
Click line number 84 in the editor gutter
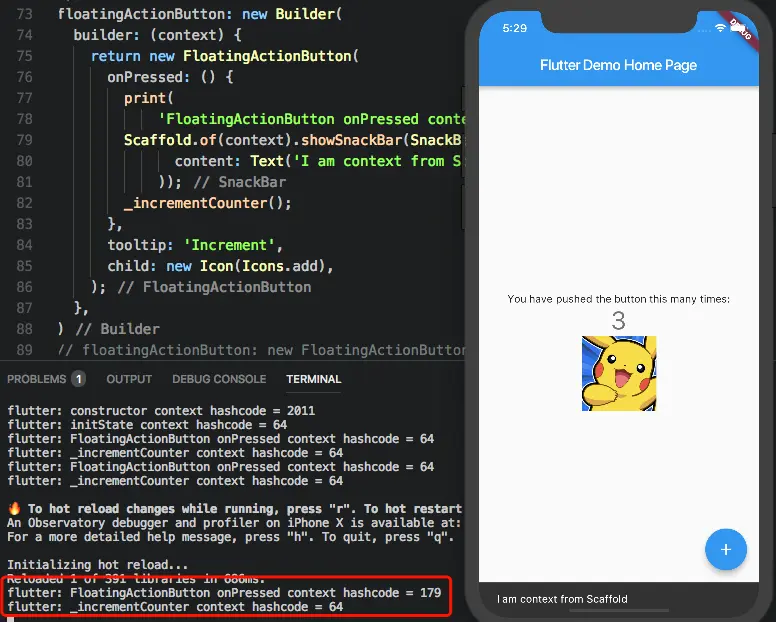24,245
